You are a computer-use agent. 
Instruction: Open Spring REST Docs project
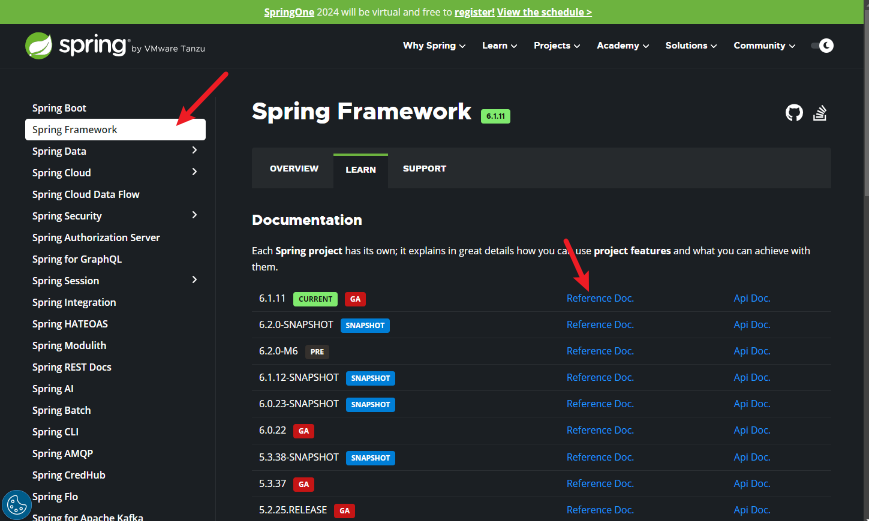(x=71, y=367)
